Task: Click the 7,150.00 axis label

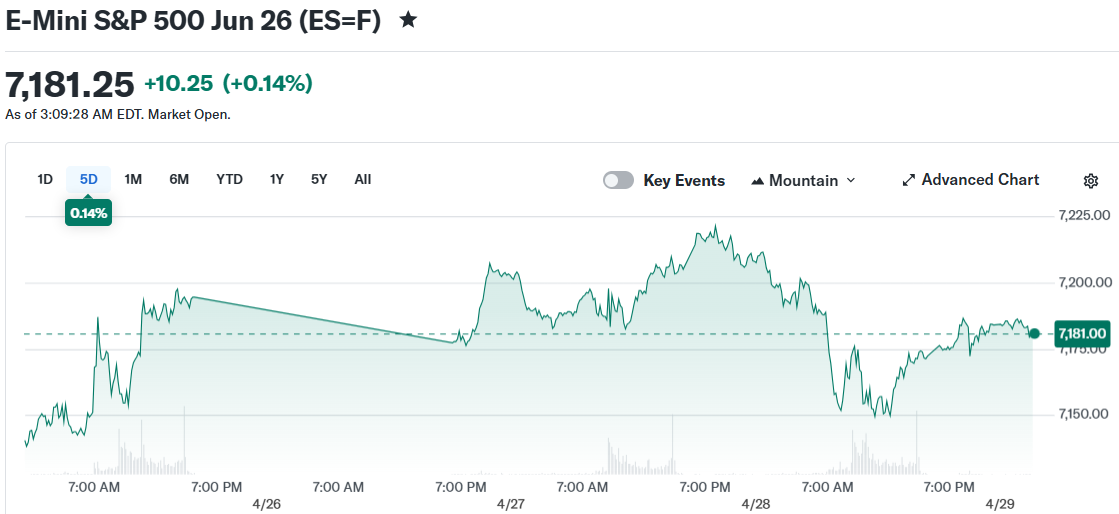Action: (1083, 414)
